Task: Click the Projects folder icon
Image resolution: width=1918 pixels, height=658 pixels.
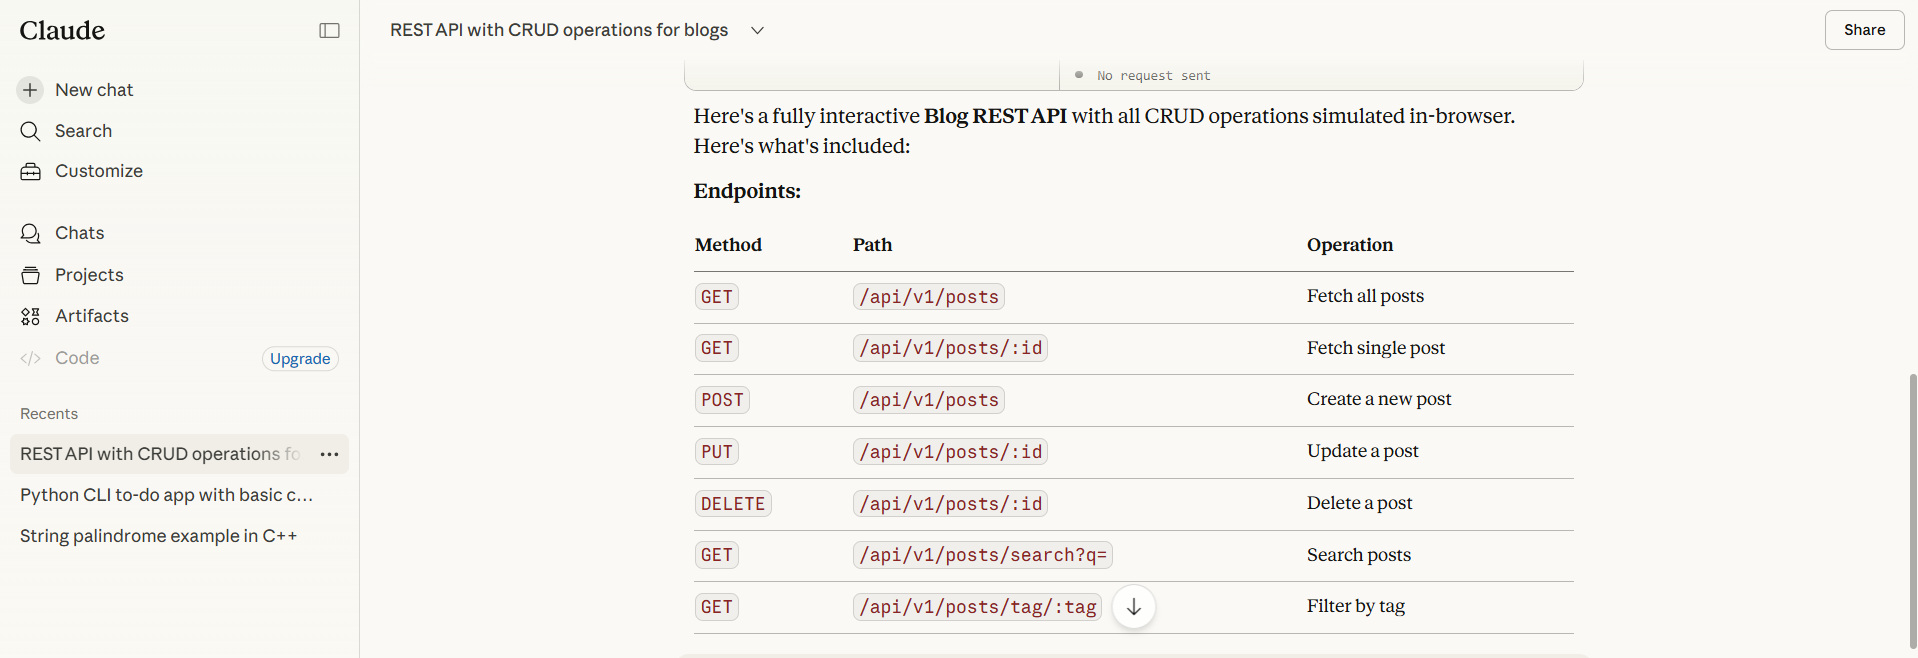Action: (30, 275)
